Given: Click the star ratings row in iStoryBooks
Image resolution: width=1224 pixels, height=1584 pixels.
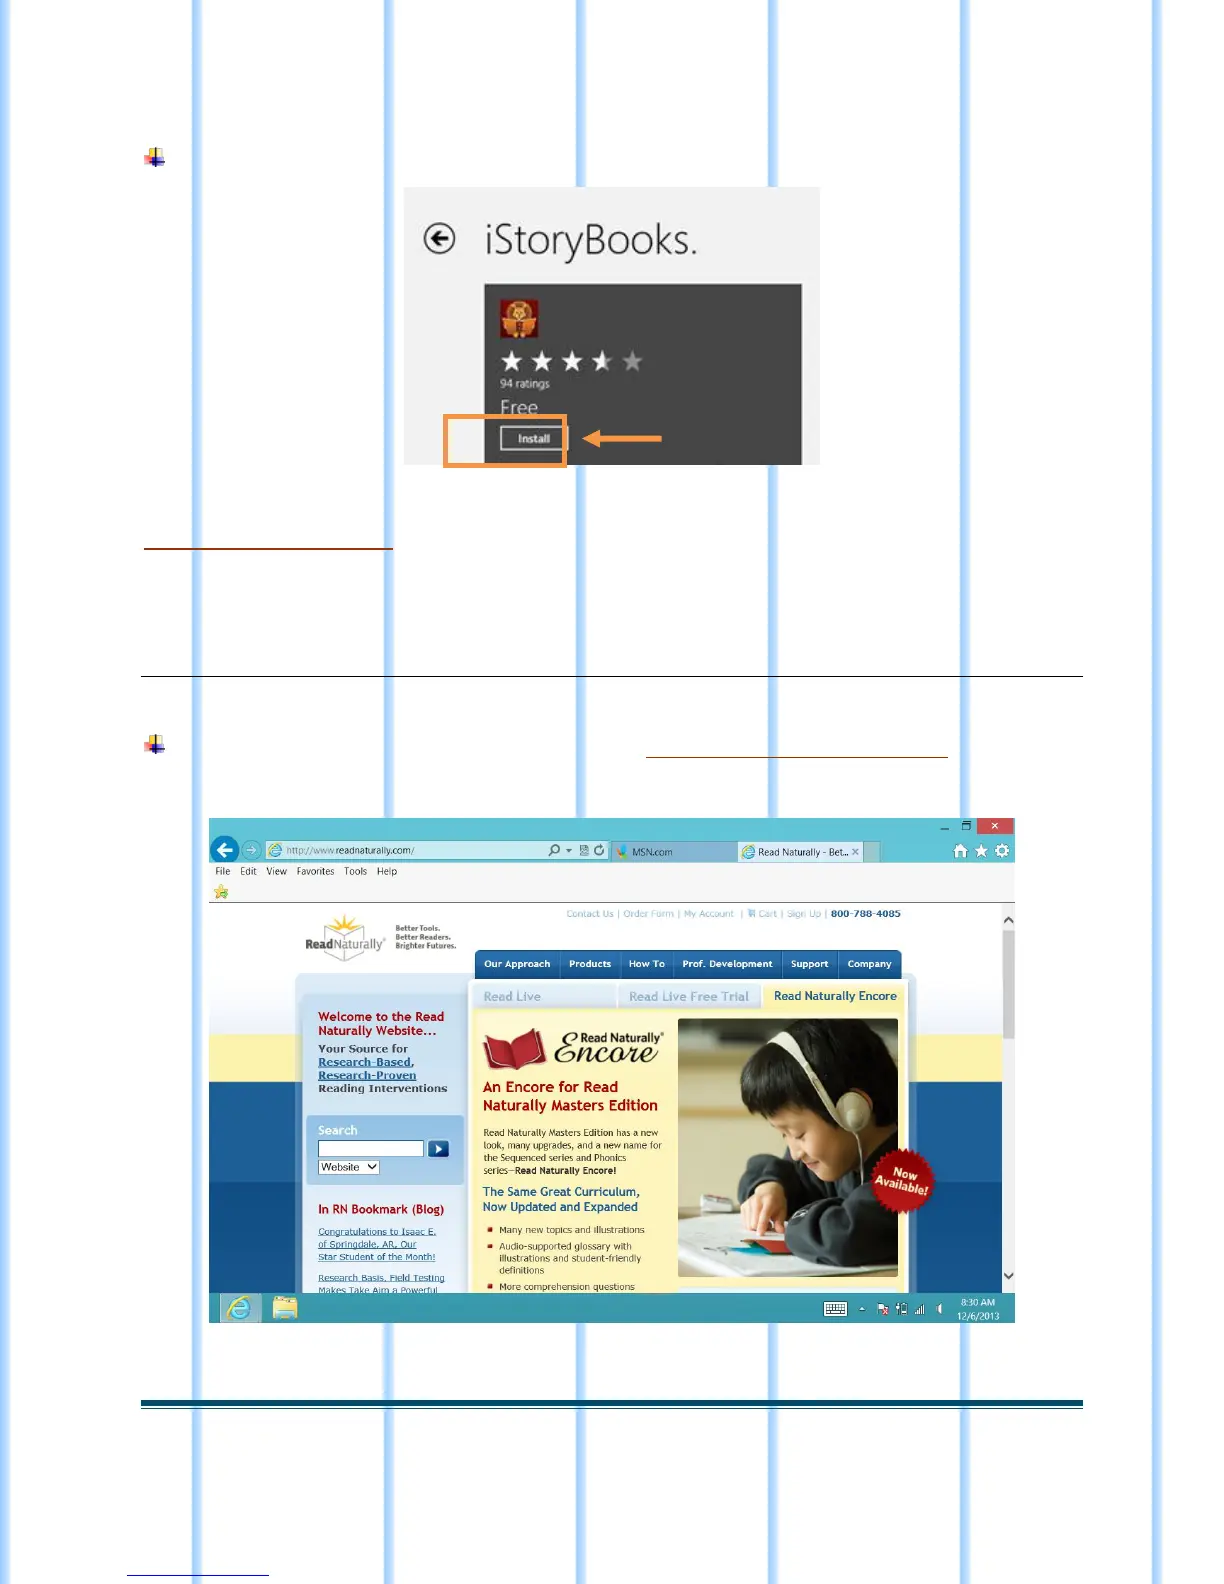Looking at the screenshot, I should (571, 361).
